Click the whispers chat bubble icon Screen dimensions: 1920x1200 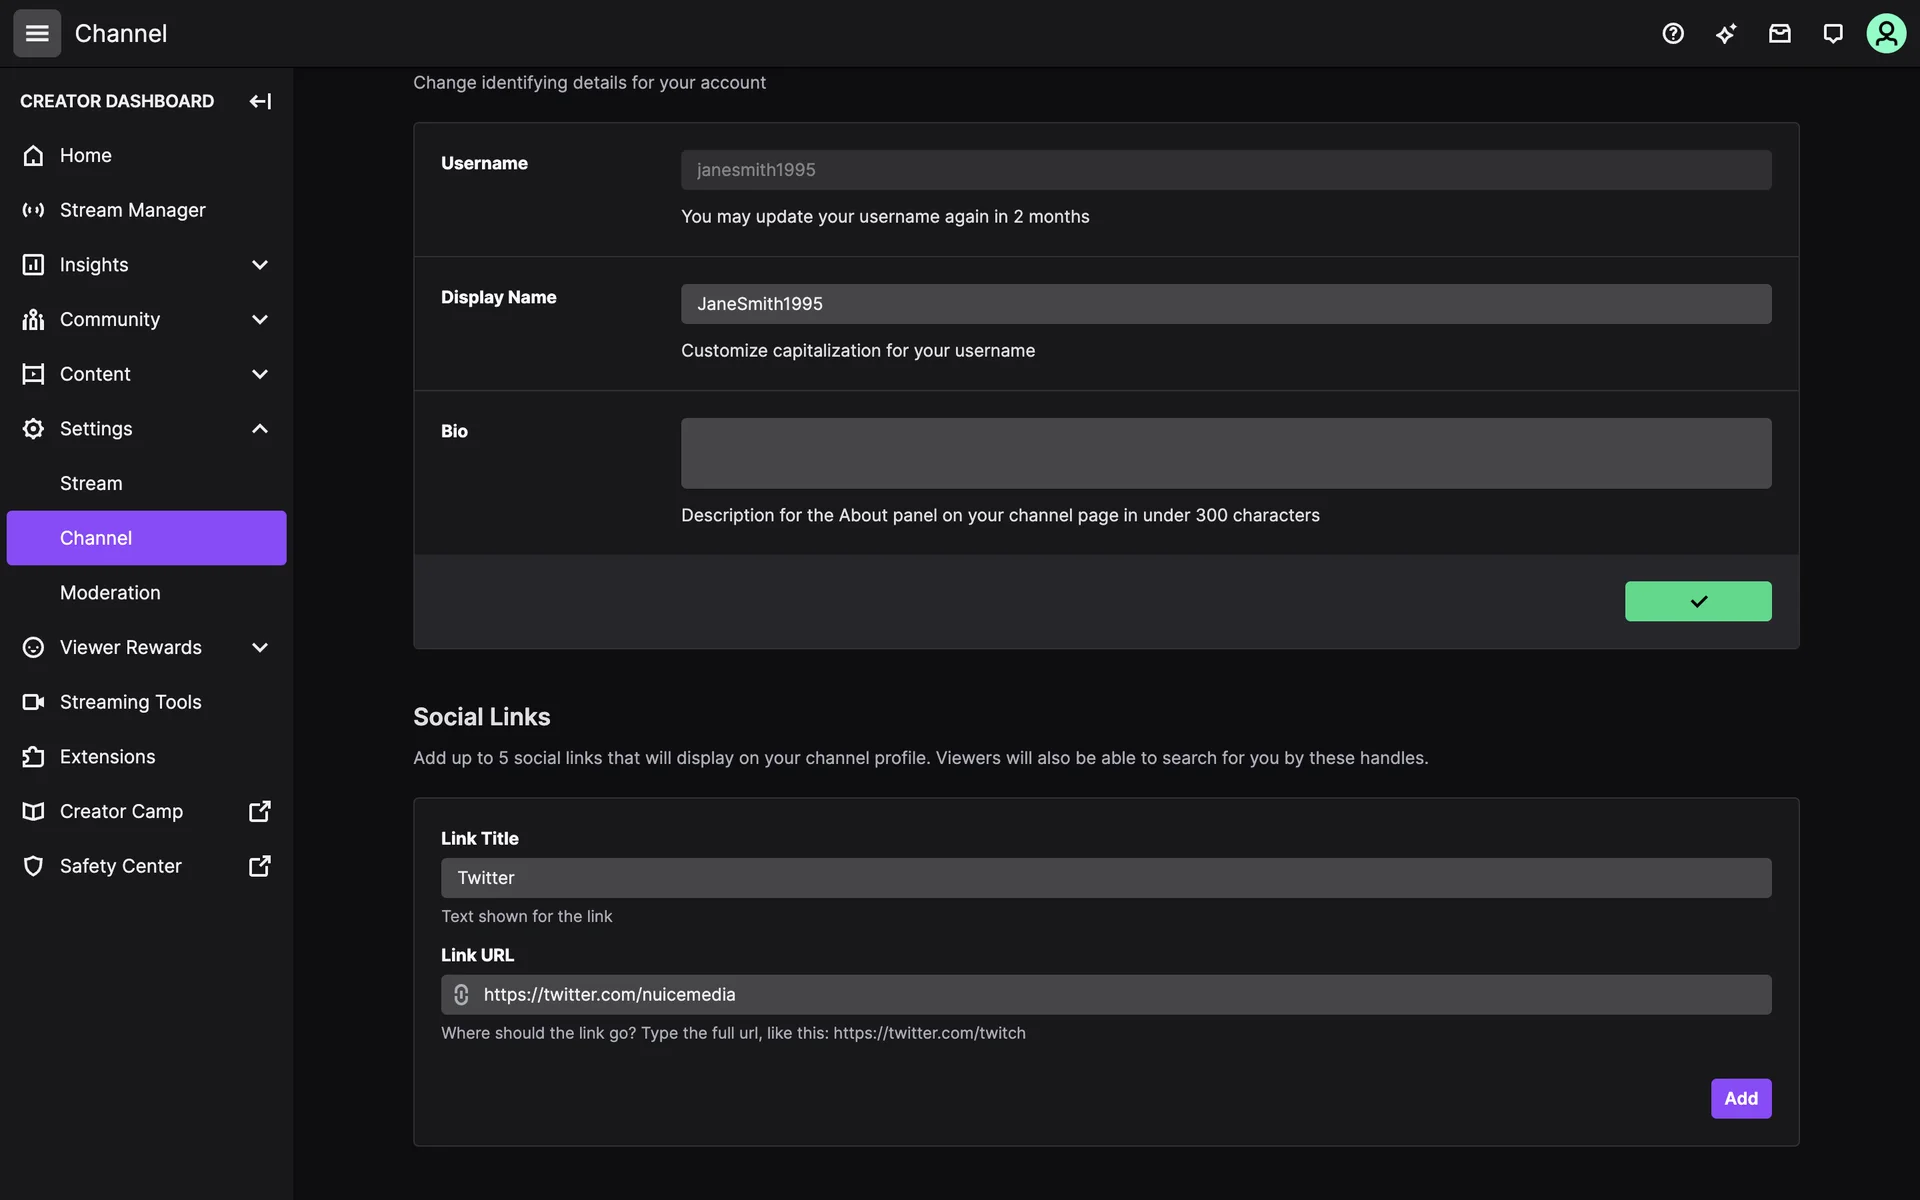click(x=1832, y=33)
